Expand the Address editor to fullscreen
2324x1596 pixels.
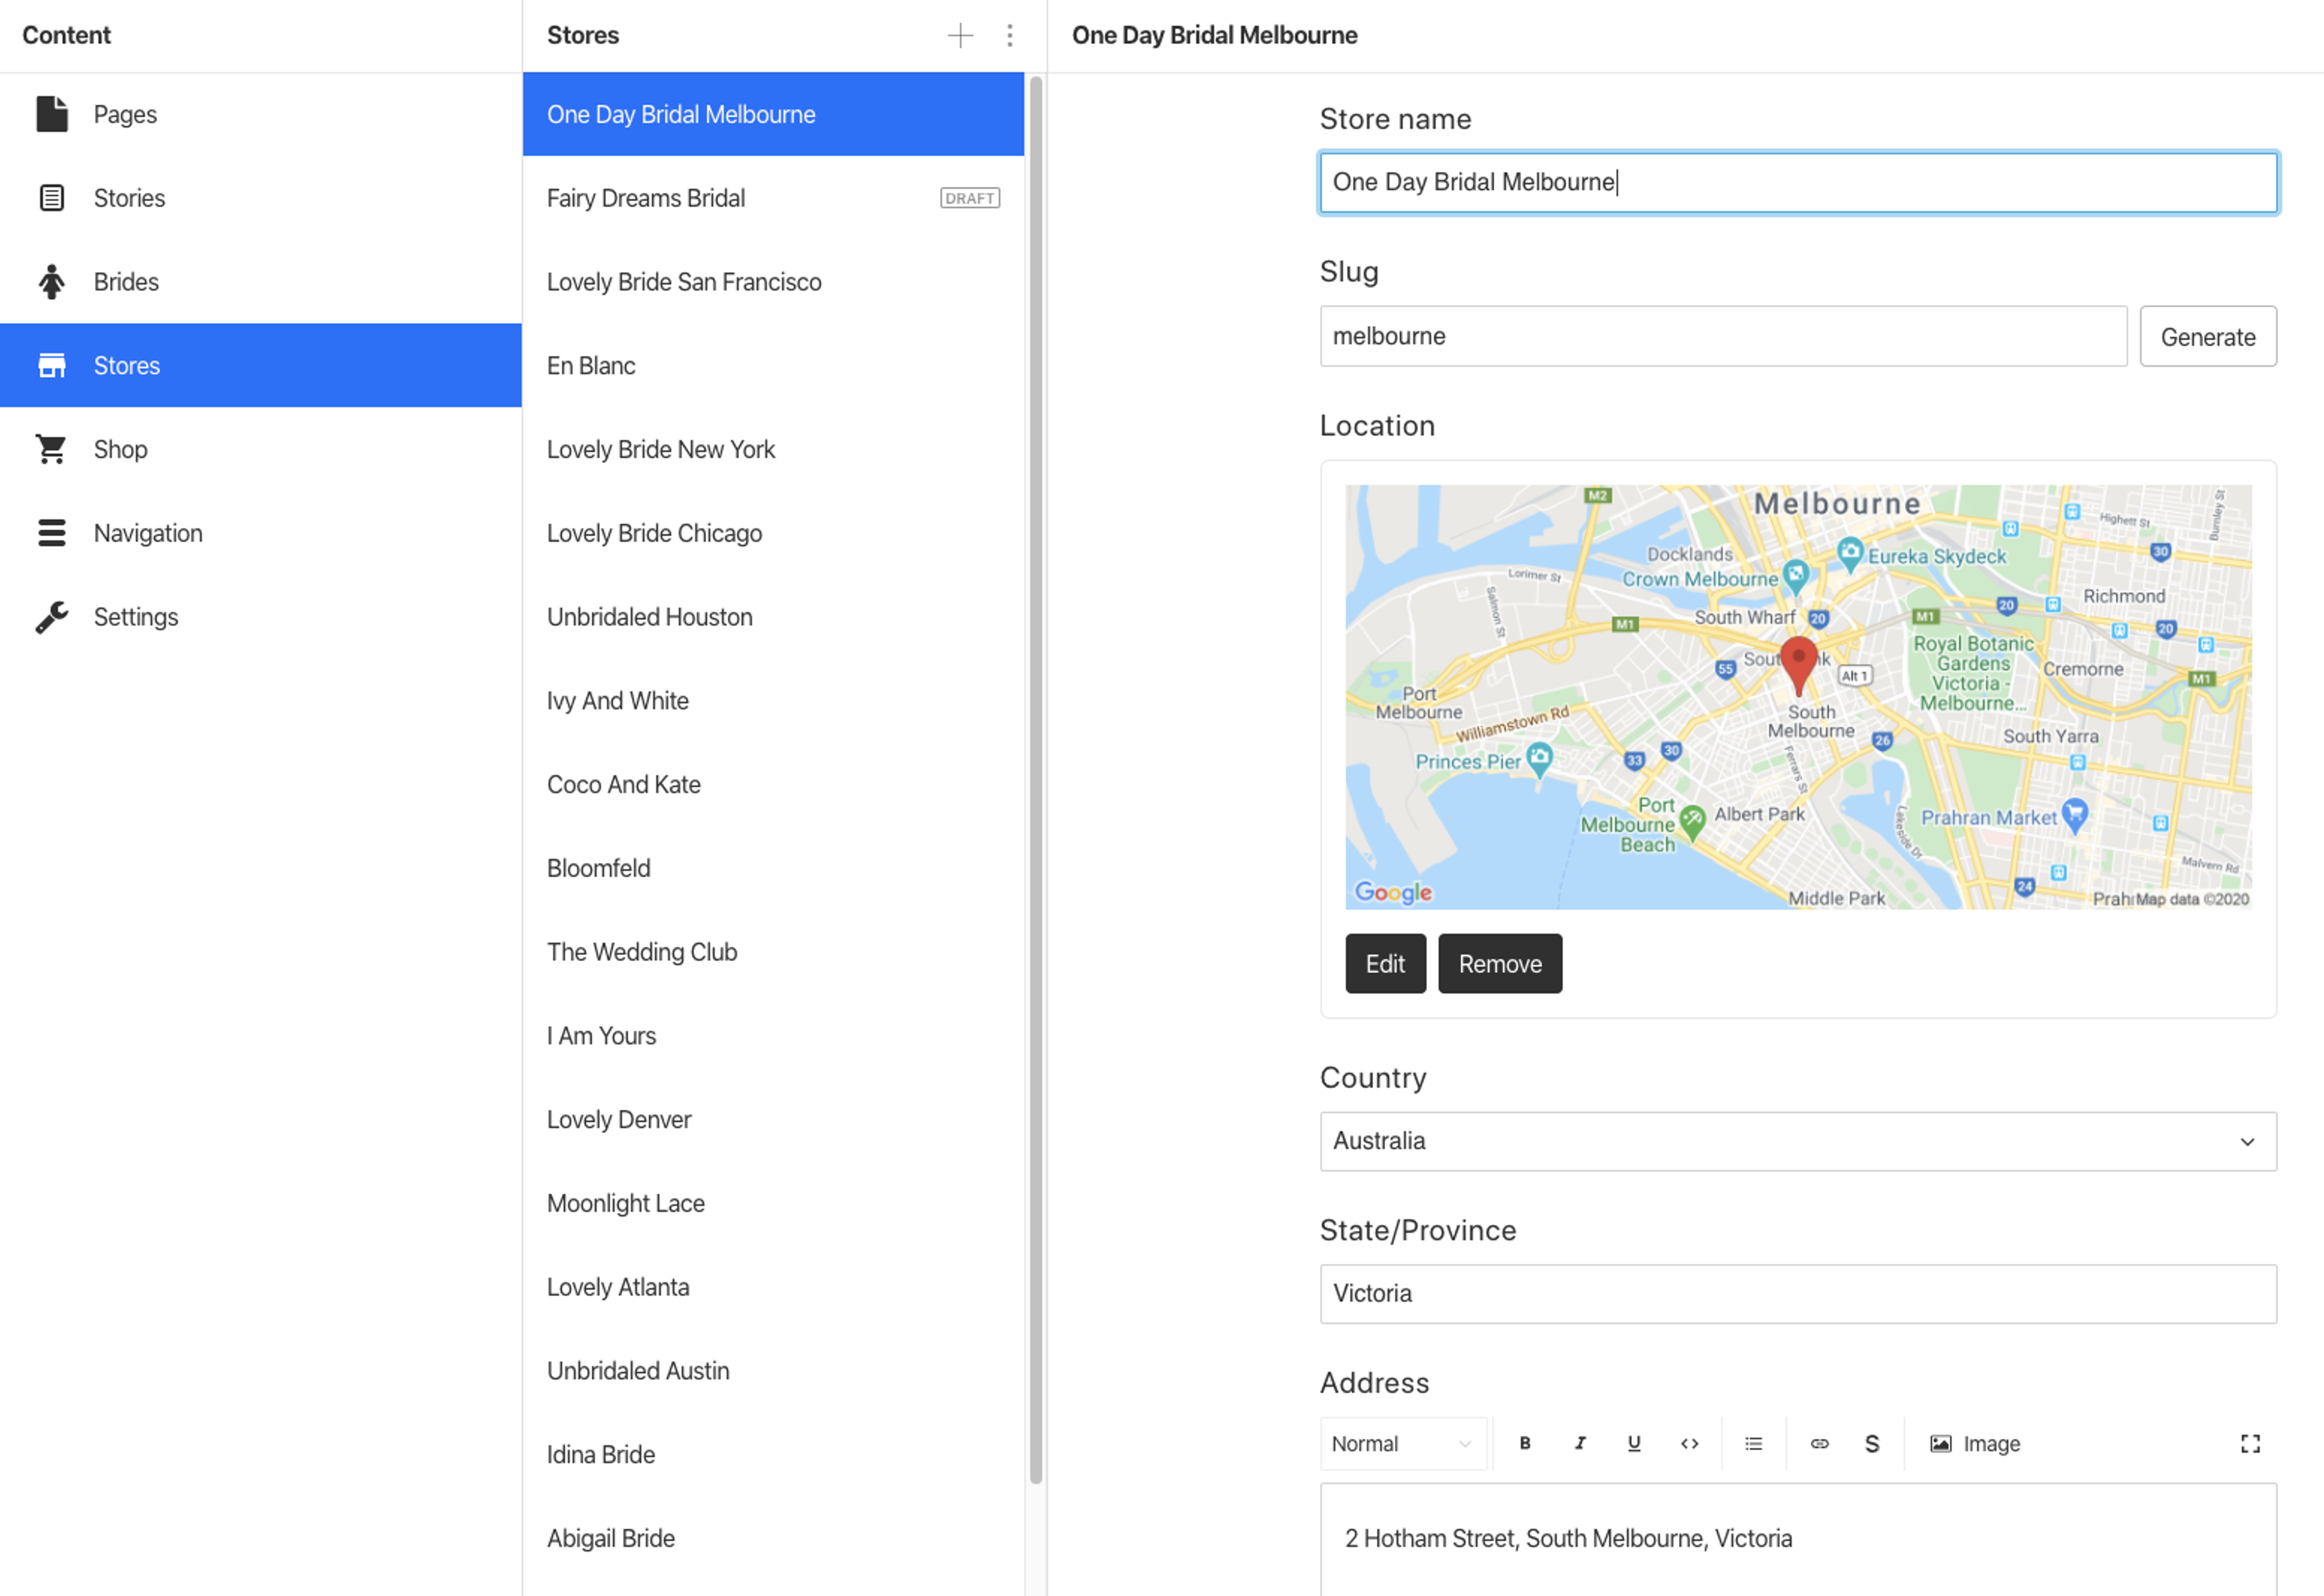tap(2249, 1443)
